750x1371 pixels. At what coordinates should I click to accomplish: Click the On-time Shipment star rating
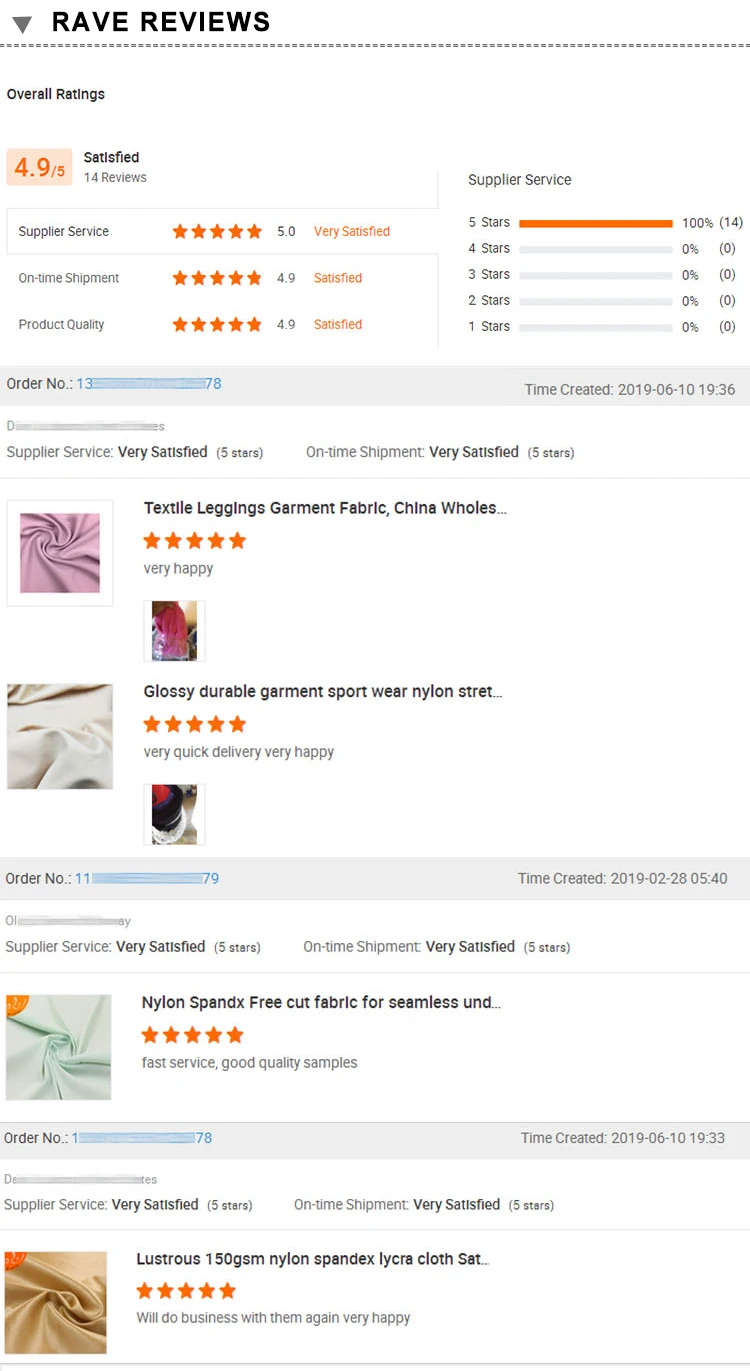coord(217,278)
